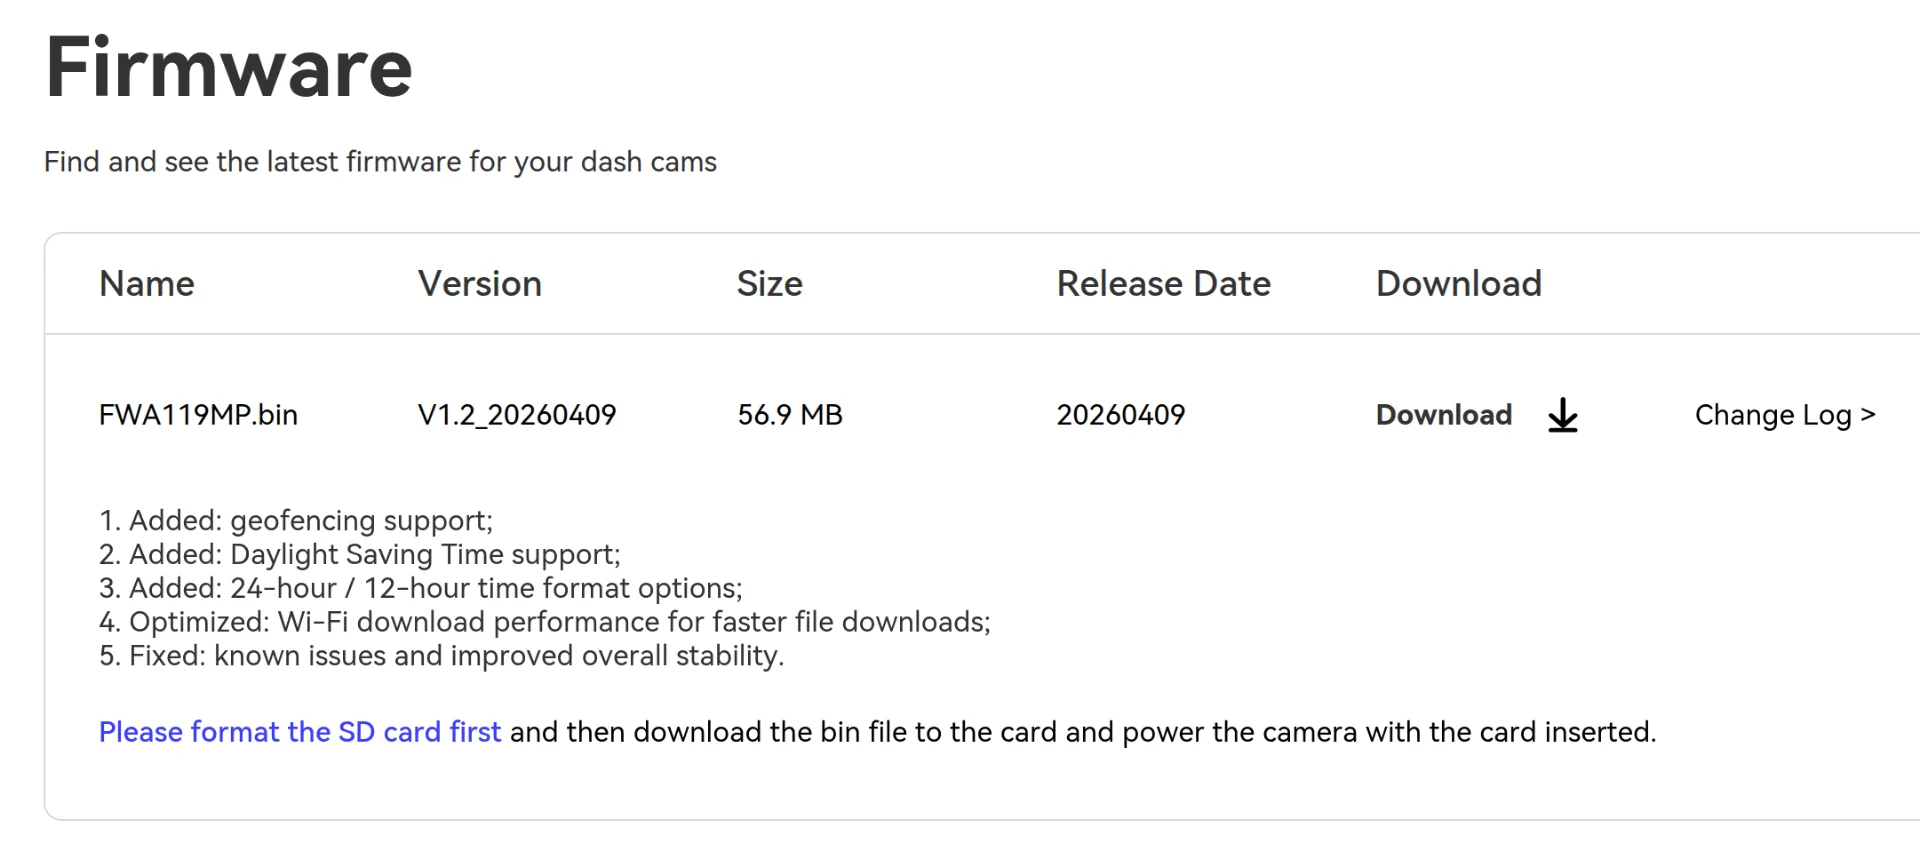1920x867 pixels.
Task: Click the 20260409 release date value
Action: point(1121,415)
